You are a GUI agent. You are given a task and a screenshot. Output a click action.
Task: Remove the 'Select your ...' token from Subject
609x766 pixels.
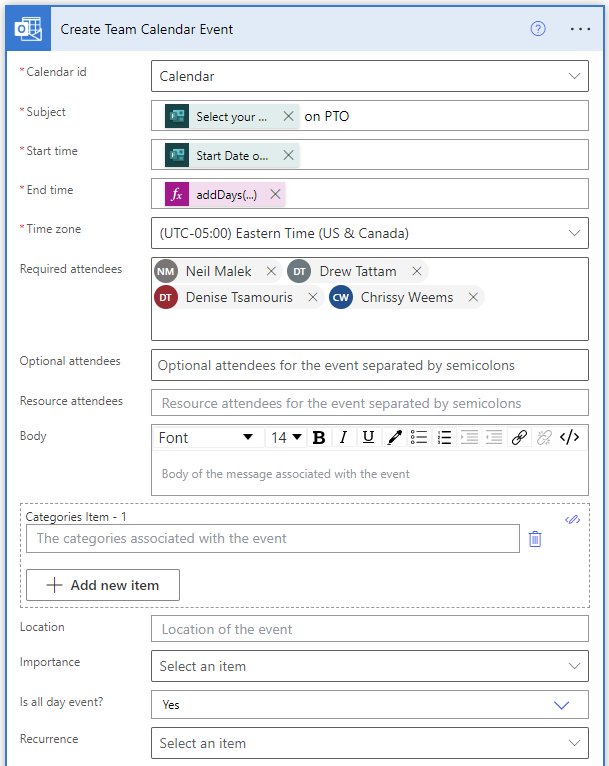point(288,116)
